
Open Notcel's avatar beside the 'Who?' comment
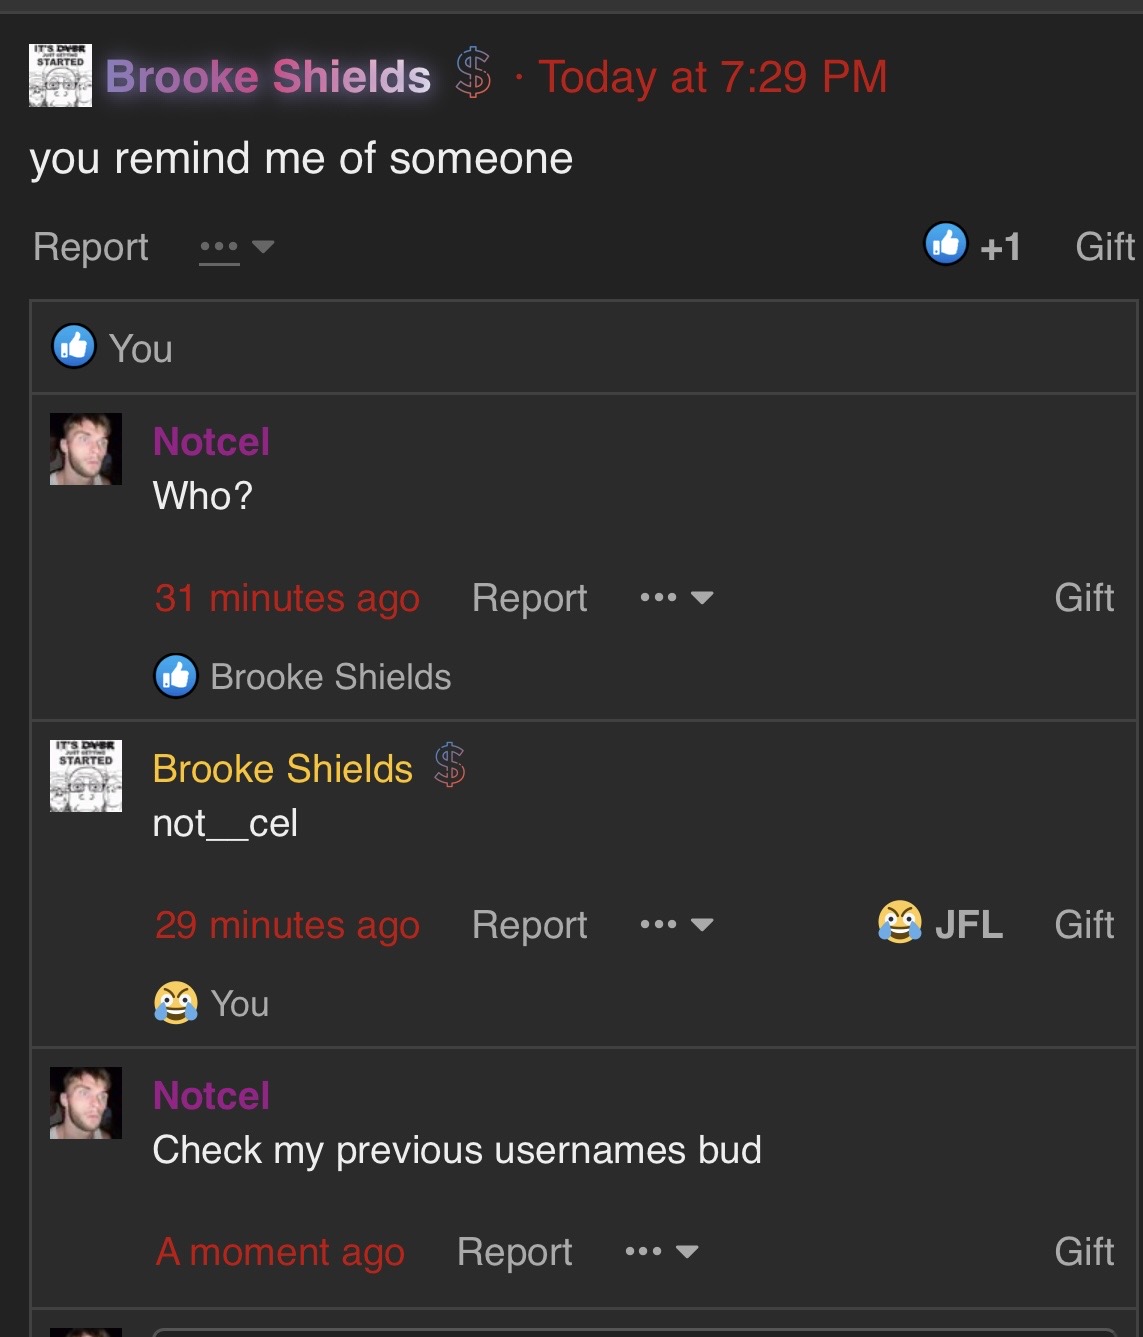(x=86, y=449)
